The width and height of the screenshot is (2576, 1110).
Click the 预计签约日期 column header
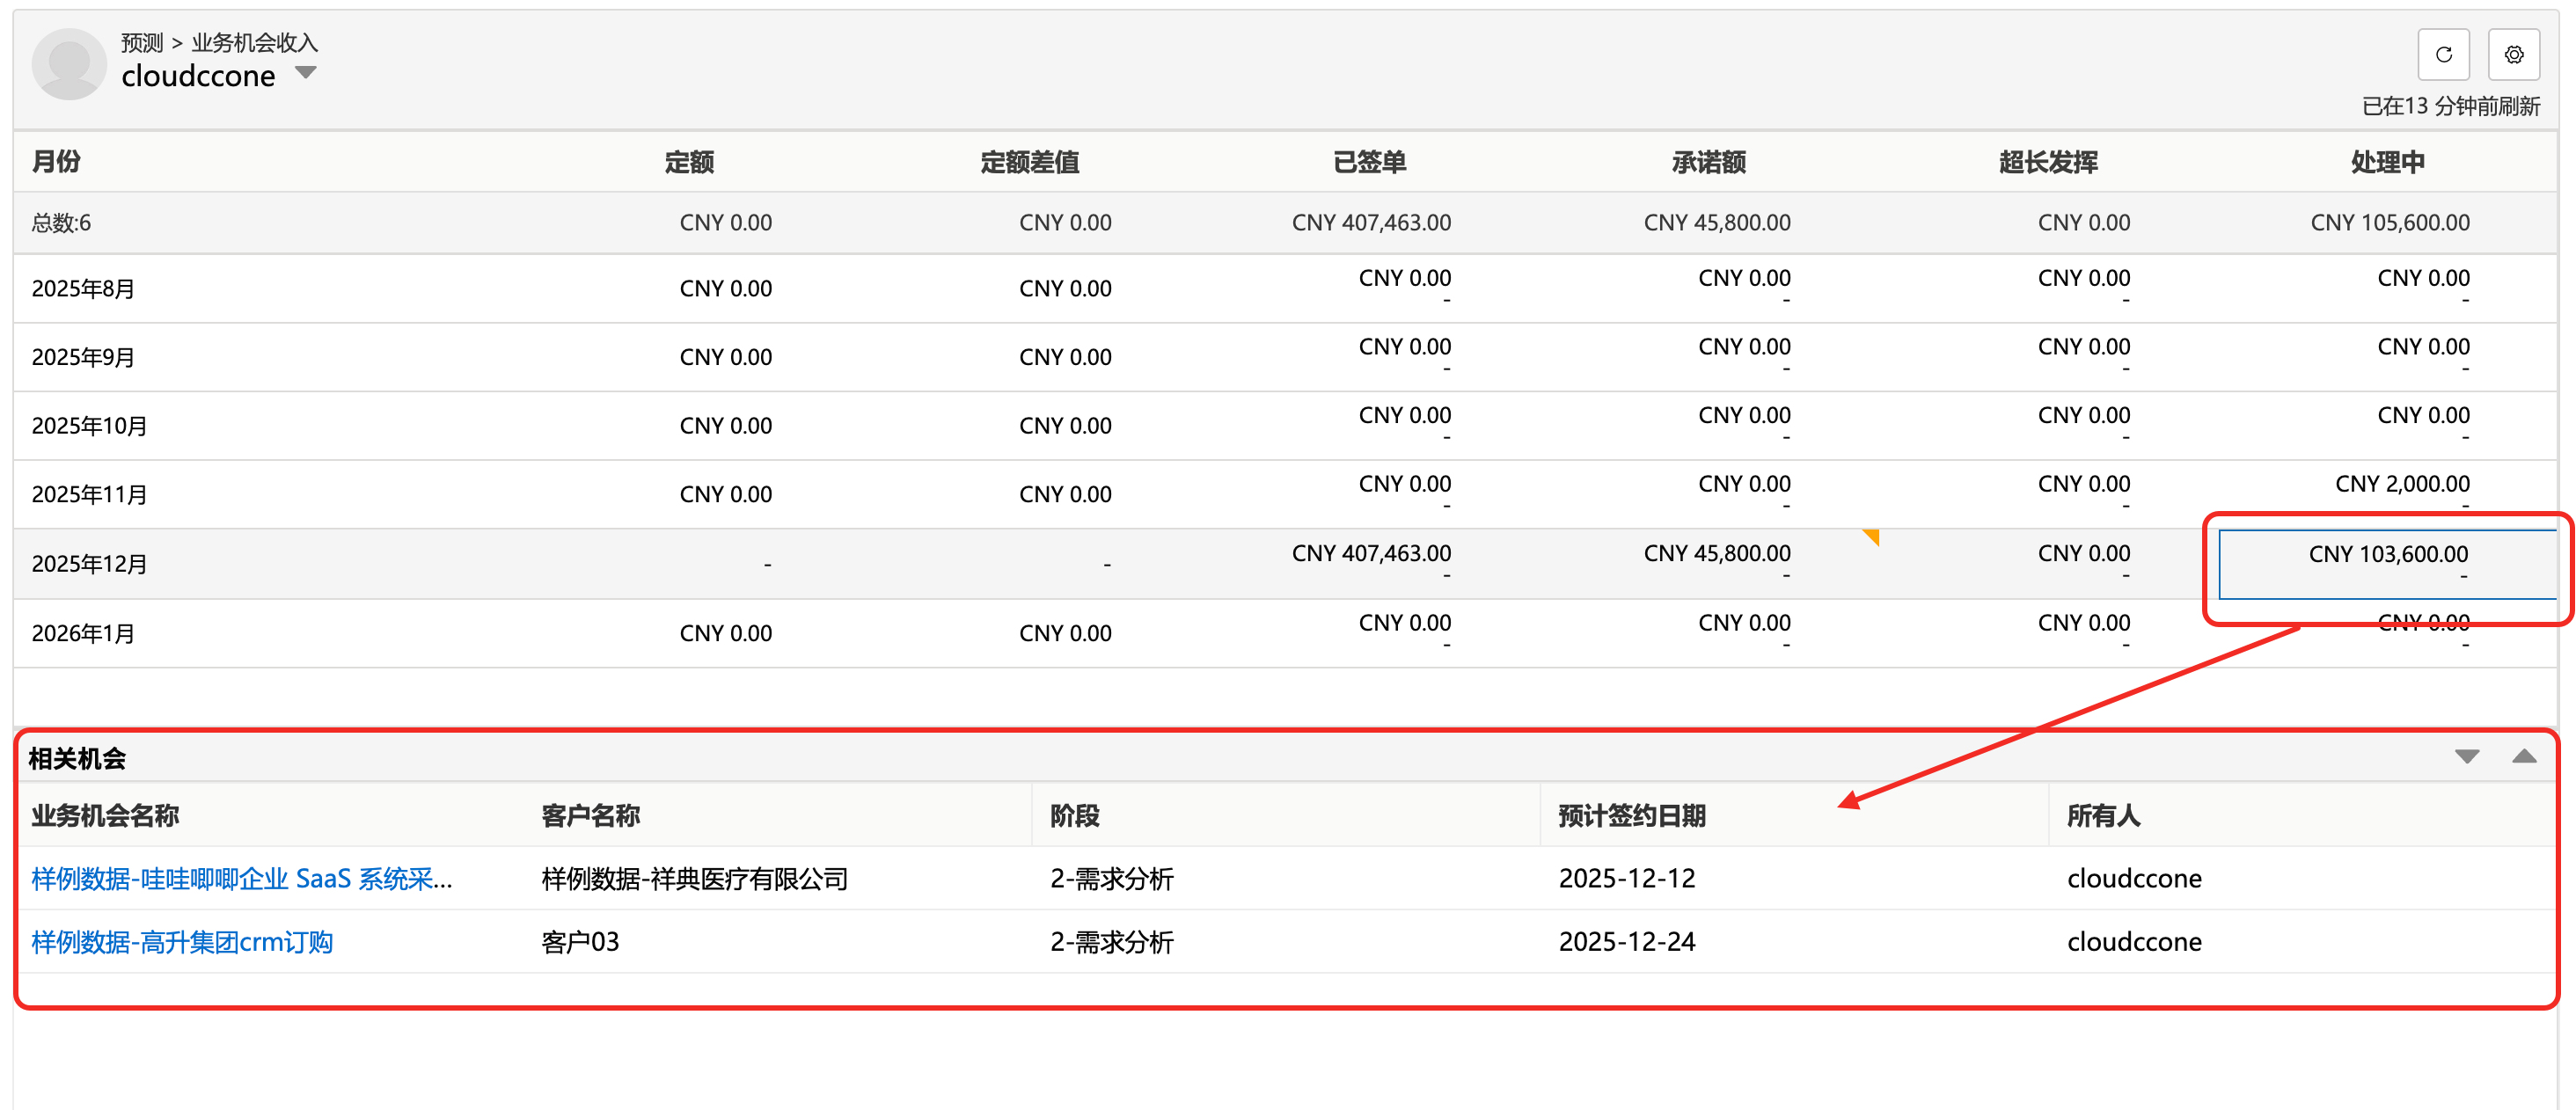tap(1631, 816)
